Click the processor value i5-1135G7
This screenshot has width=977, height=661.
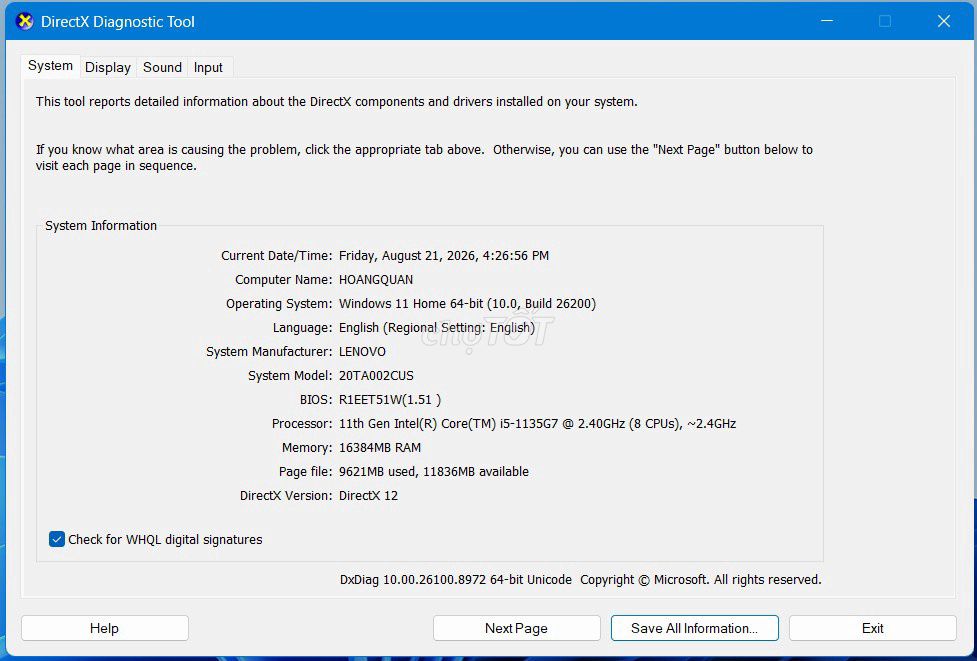point(536,424)
